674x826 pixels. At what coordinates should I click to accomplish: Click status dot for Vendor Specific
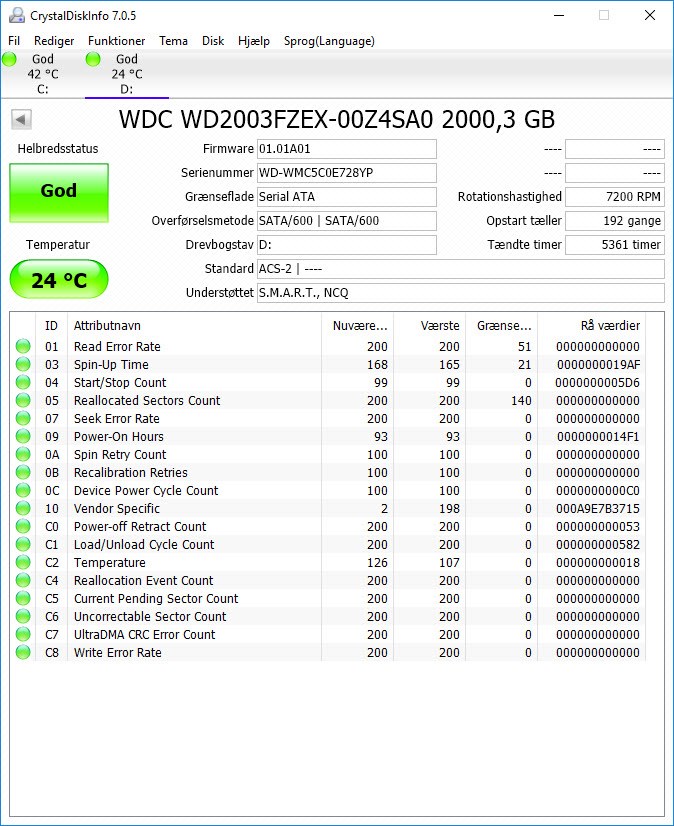(23, 508)
